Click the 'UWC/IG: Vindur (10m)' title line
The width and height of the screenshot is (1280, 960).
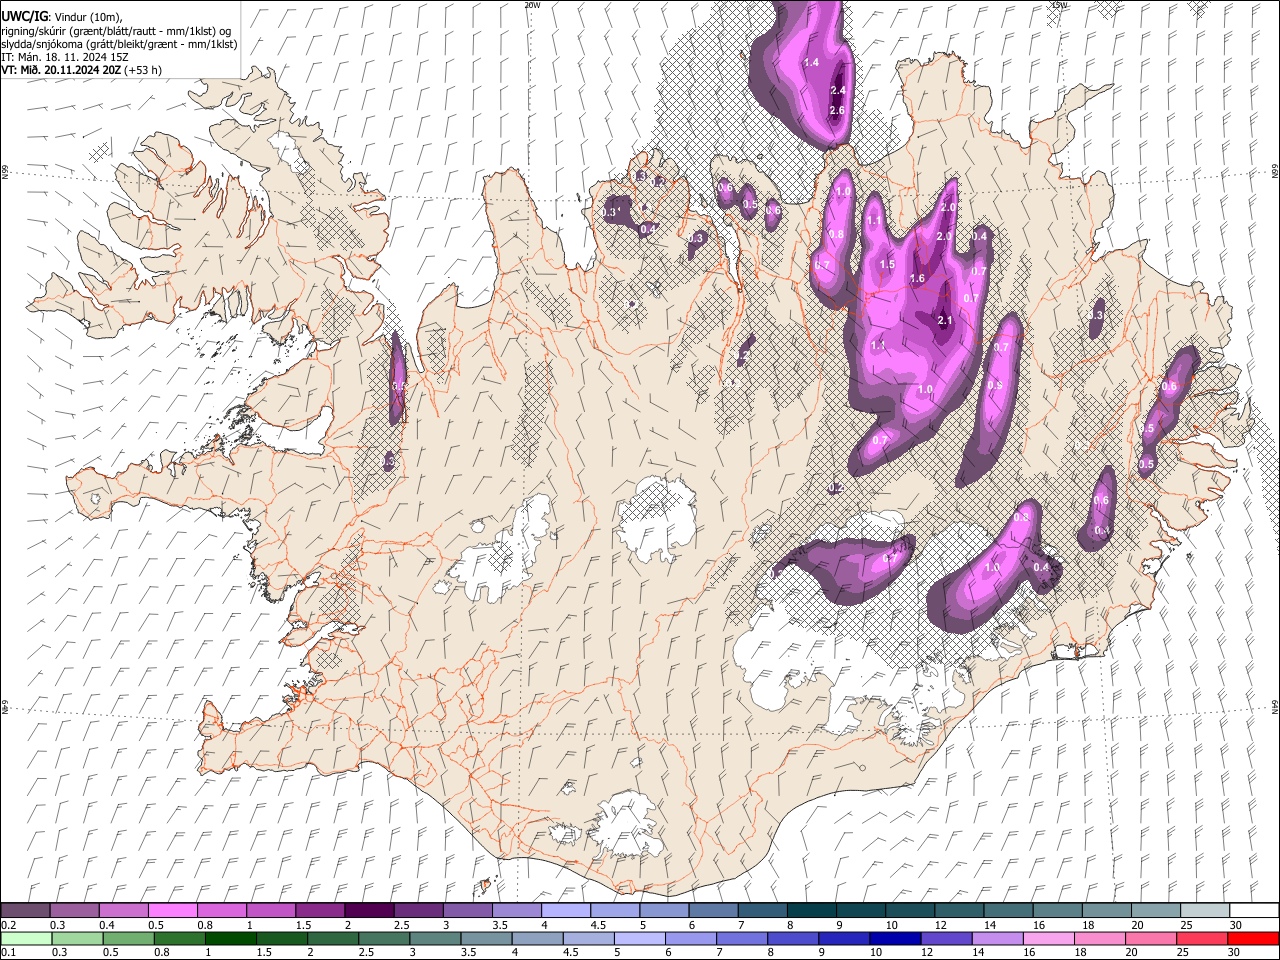[61, 17]
